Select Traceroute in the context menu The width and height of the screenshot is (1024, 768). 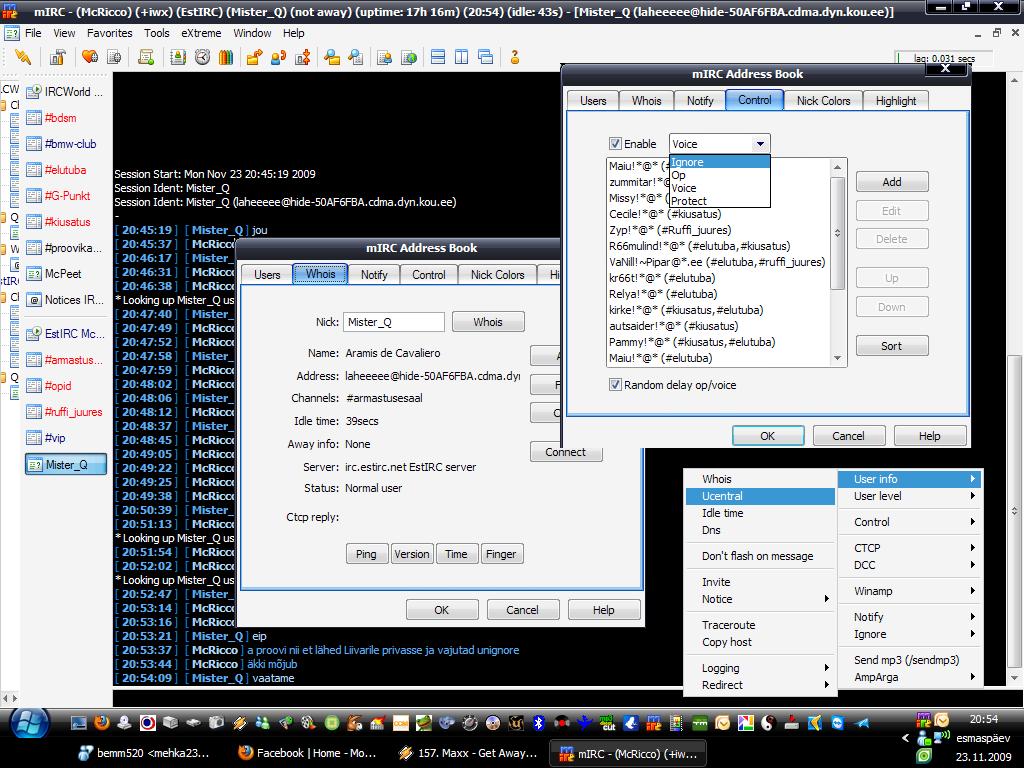pyautogui.click(x=760, y=625)
